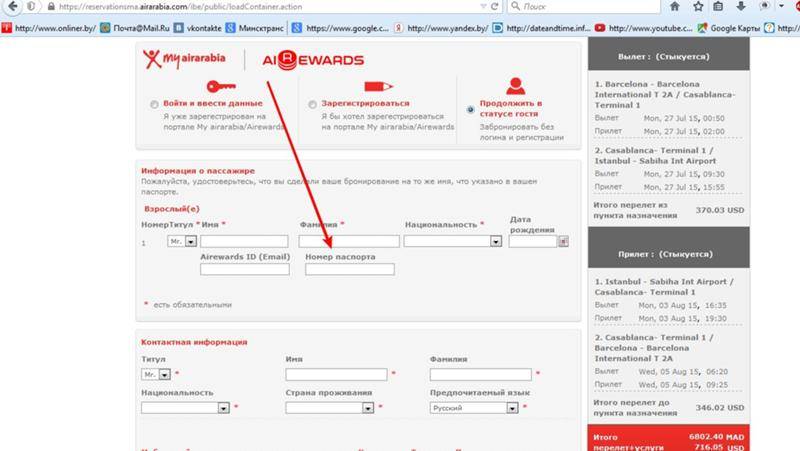Click the red pencil register icon

pos(378,86)
